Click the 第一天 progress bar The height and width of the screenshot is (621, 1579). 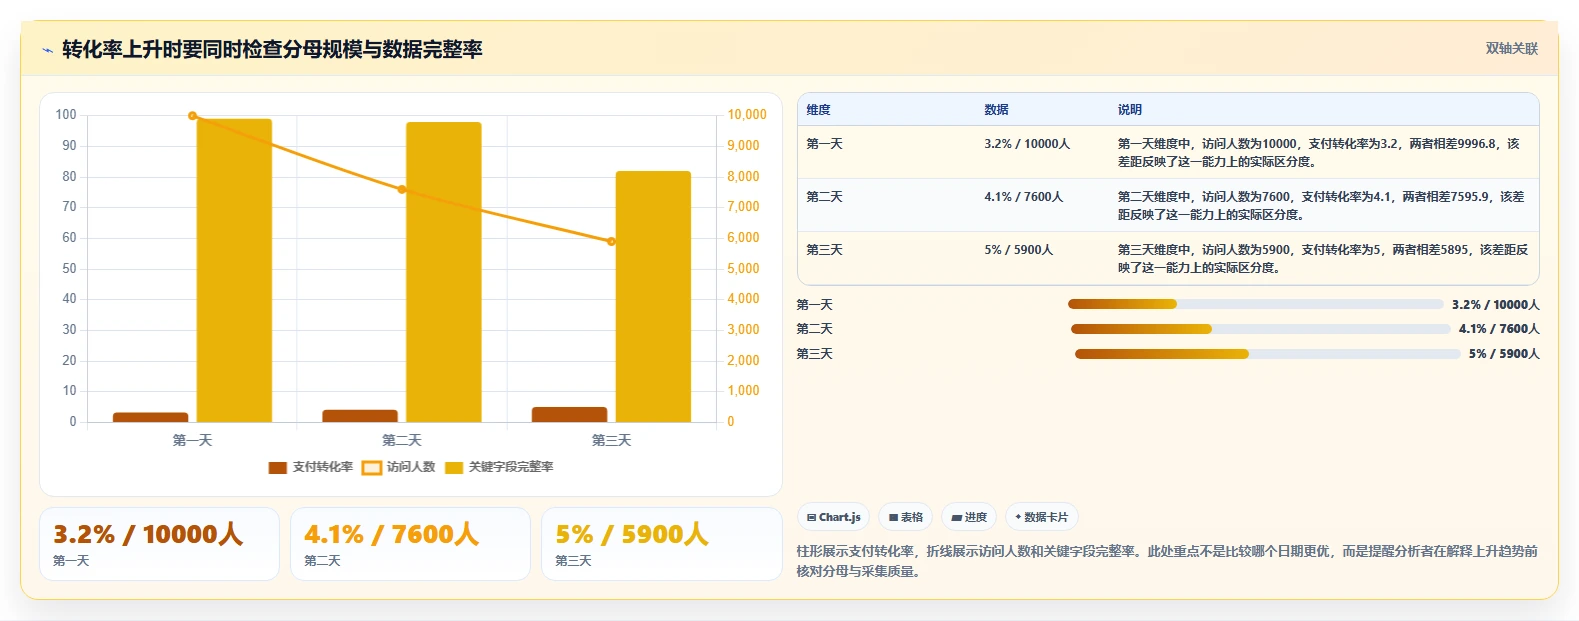(x=1256, y=304)
